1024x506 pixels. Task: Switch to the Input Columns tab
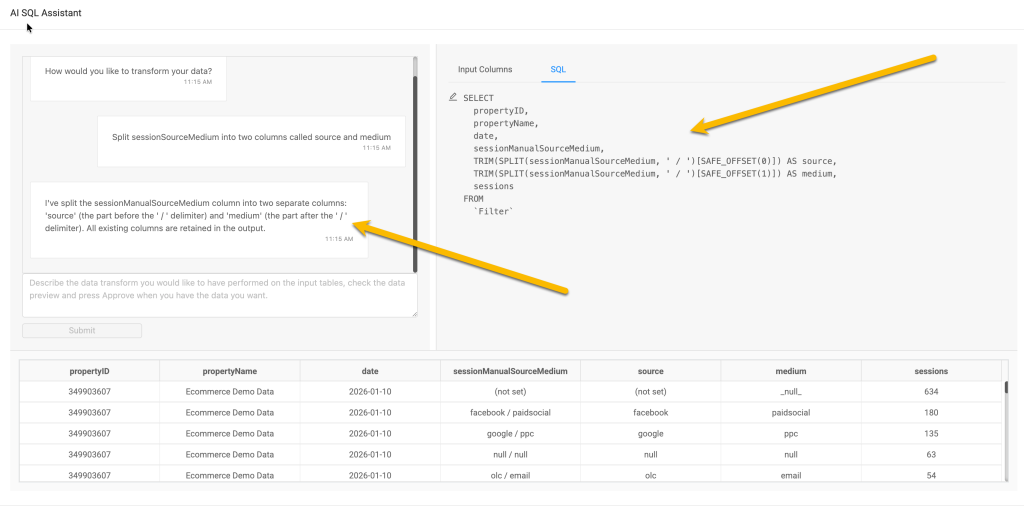click(485, 69)
